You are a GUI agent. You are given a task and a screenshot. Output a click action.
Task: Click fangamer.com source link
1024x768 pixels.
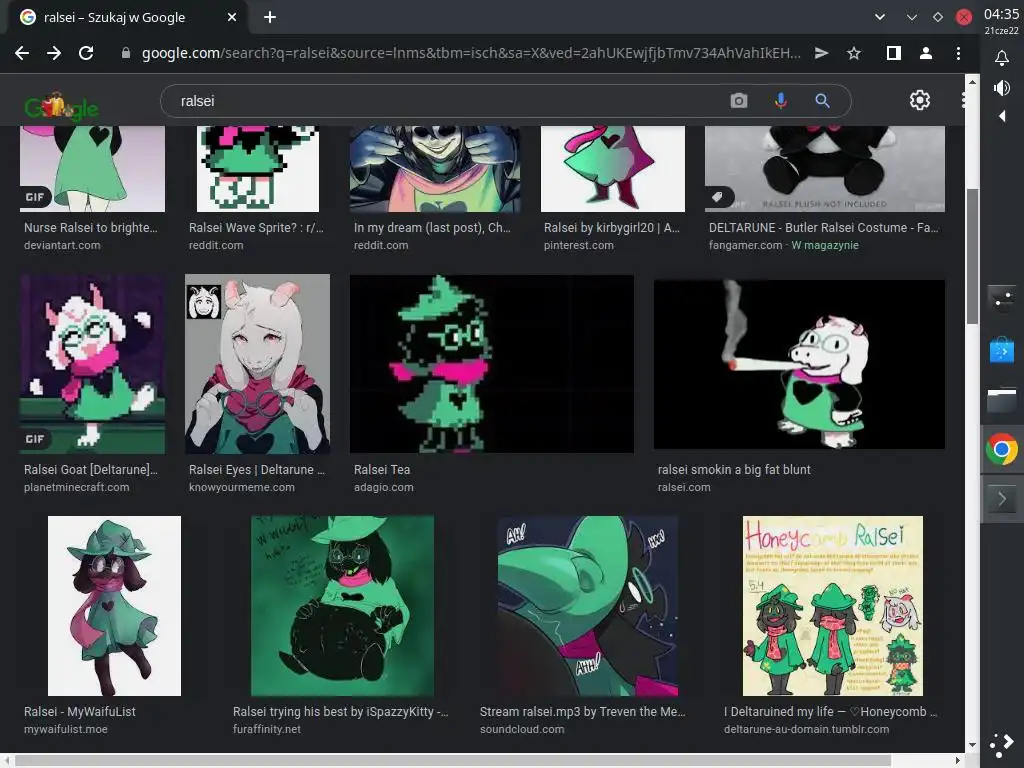[745, 246]
